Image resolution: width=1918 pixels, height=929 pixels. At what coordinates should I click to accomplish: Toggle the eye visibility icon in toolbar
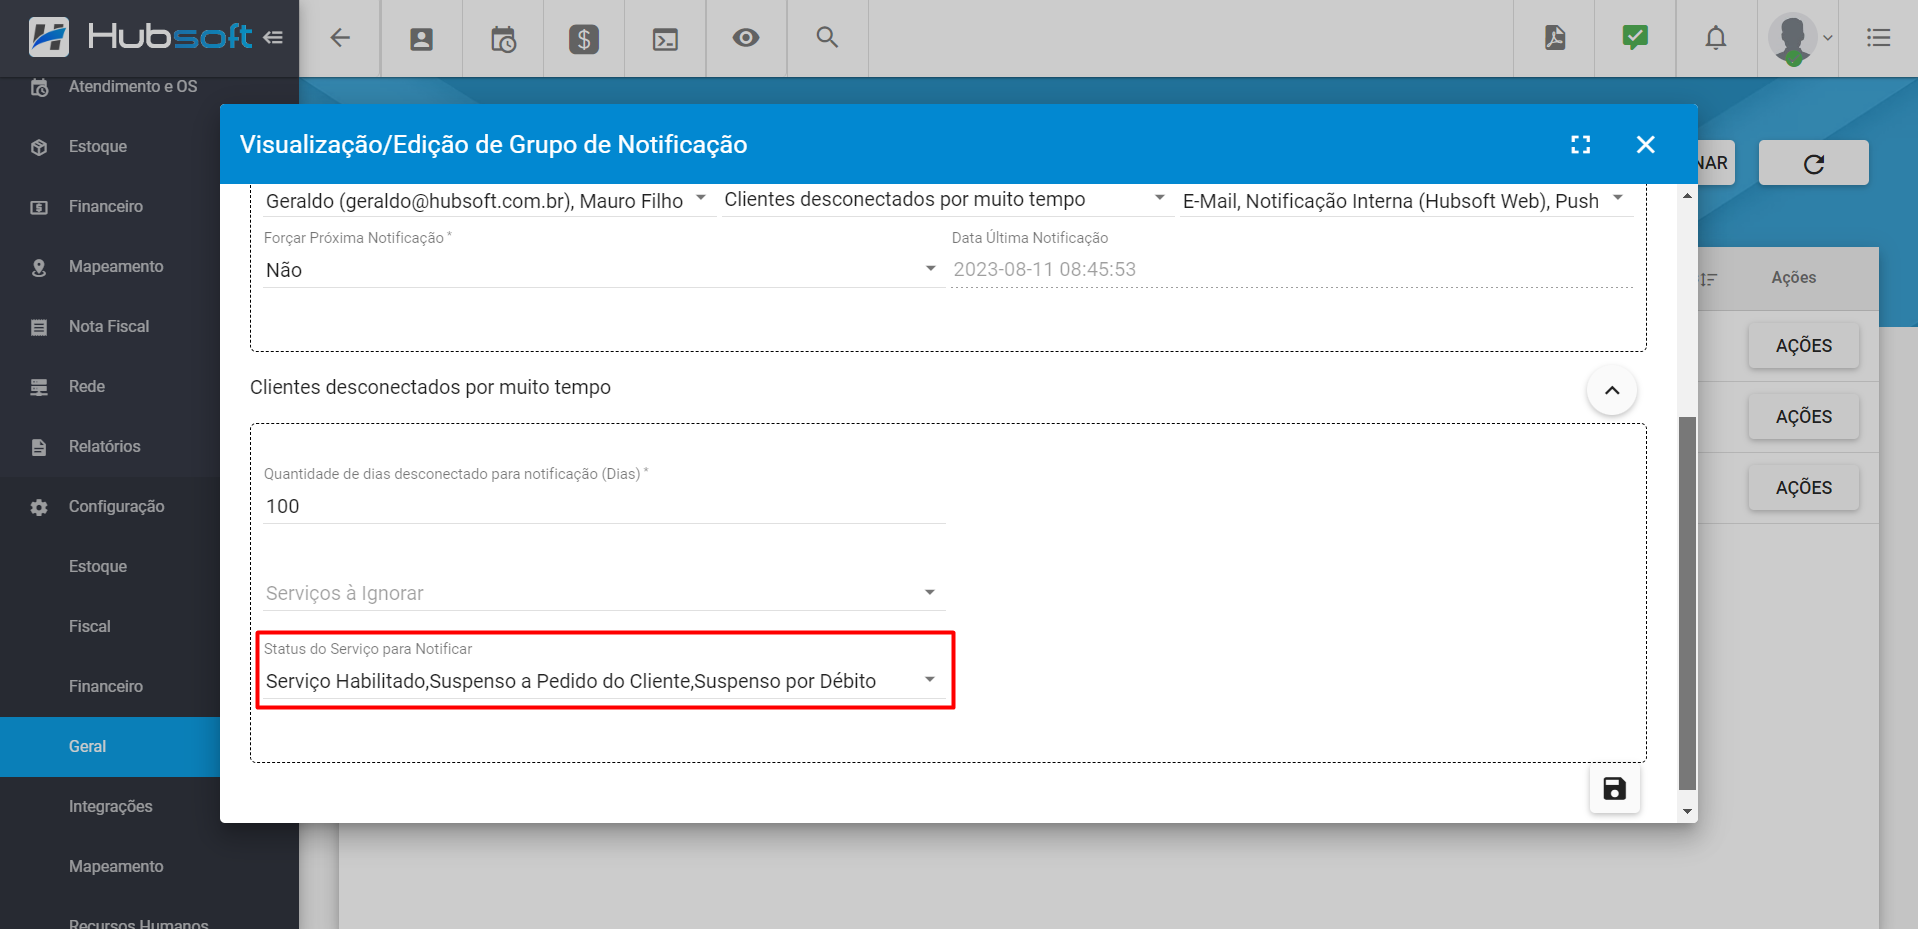click(745, 38)
